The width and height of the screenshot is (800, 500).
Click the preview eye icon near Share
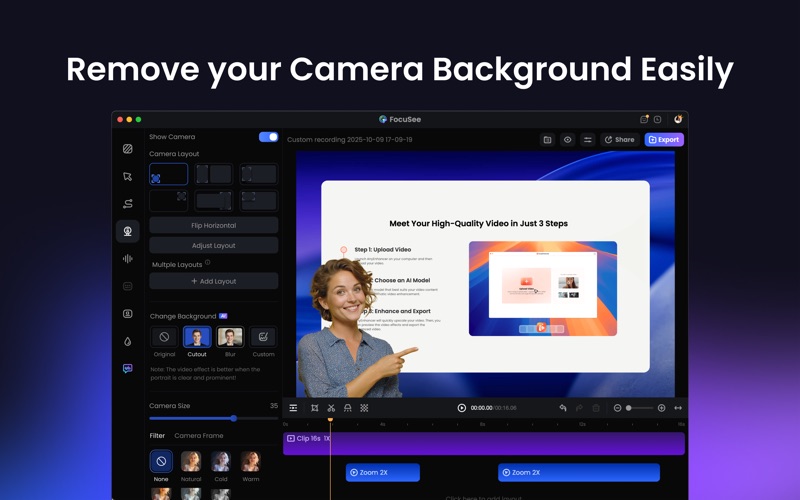coord(567,140)
